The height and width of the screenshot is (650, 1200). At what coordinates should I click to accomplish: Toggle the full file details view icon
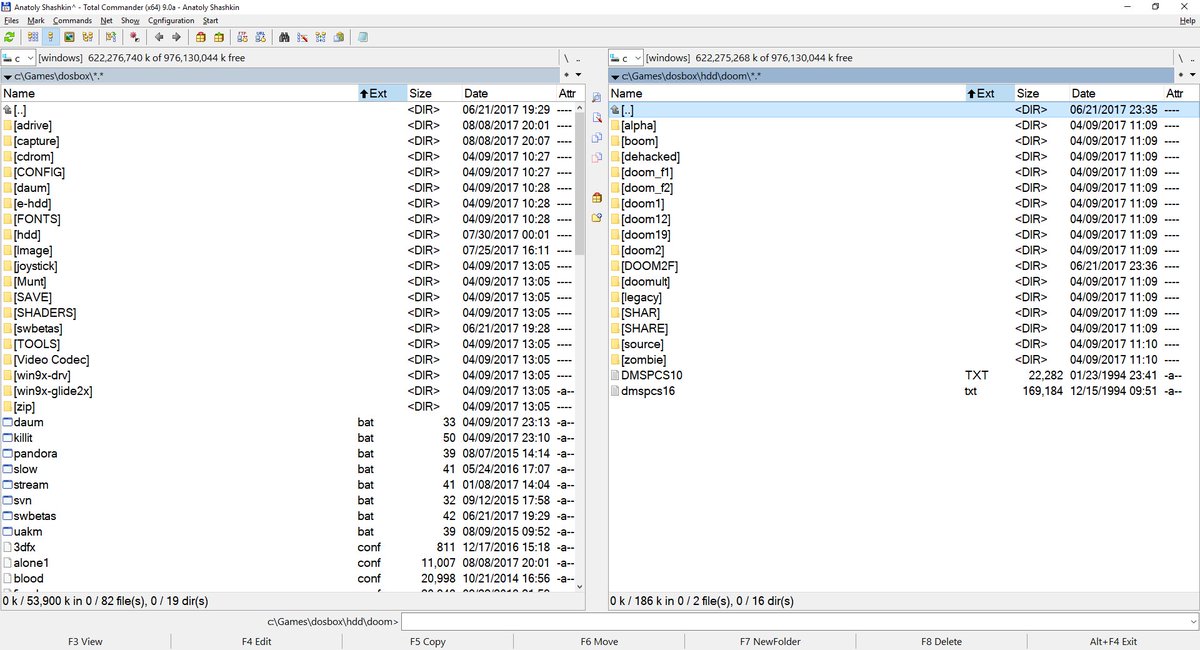pyautogui.click(x=51, y=37)
